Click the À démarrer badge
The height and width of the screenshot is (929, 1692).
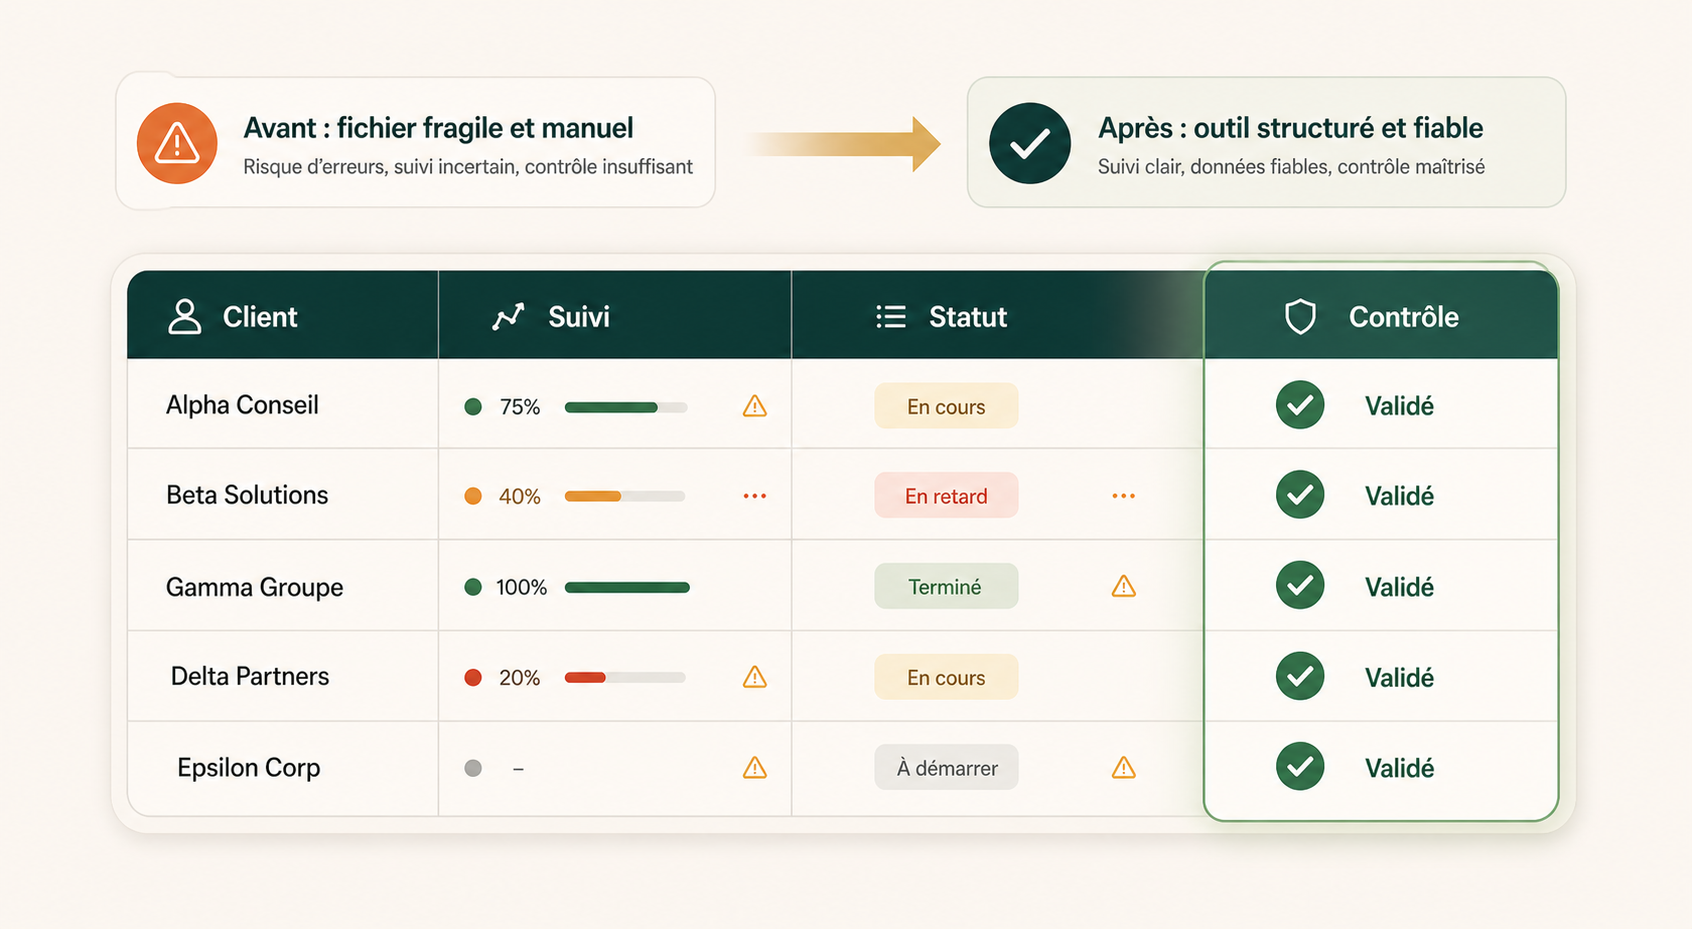point(946,767)
